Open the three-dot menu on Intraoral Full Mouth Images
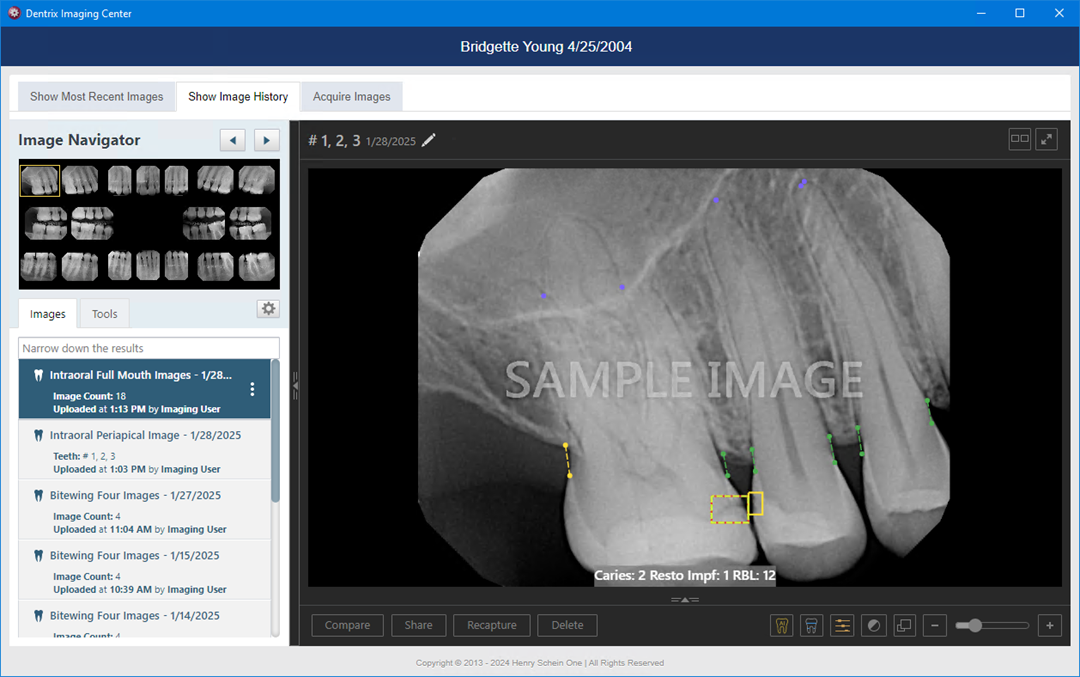Image resolution: width=1080 pixels, height=677 pixels. coord(252,389)
